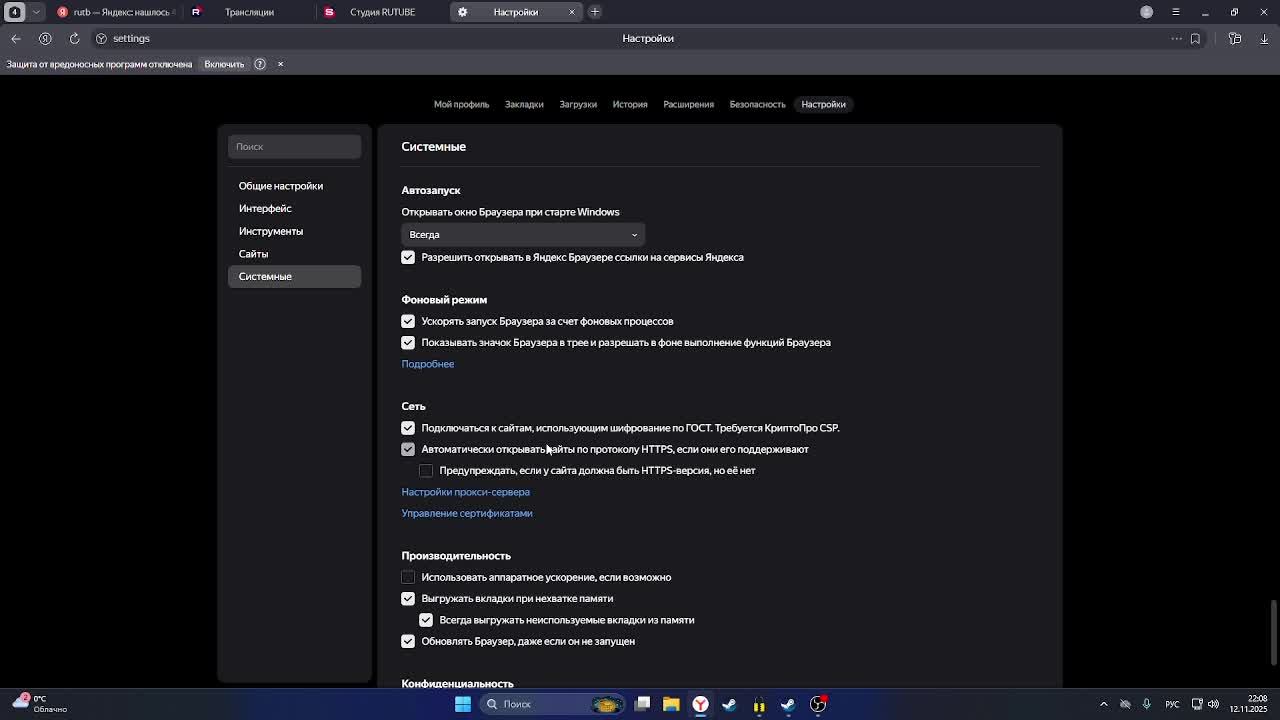The image size is (1280, 720).
Task: Toggle "Показывать значок Браузера в трее" checkbox
Action: [x=408, y=343]
